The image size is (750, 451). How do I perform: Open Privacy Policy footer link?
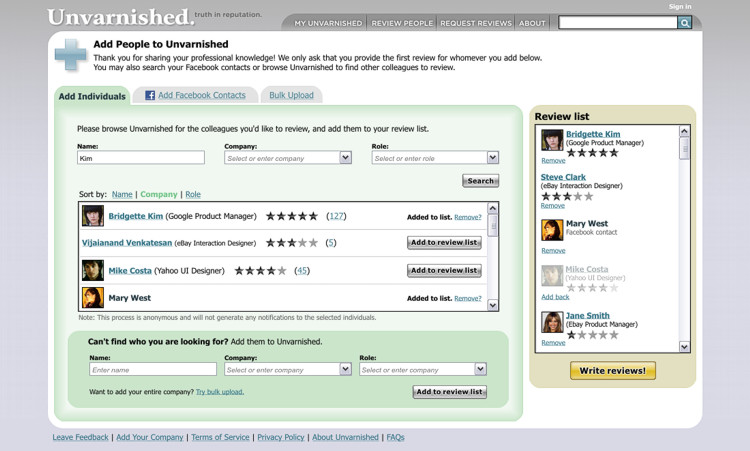[281, 437]
